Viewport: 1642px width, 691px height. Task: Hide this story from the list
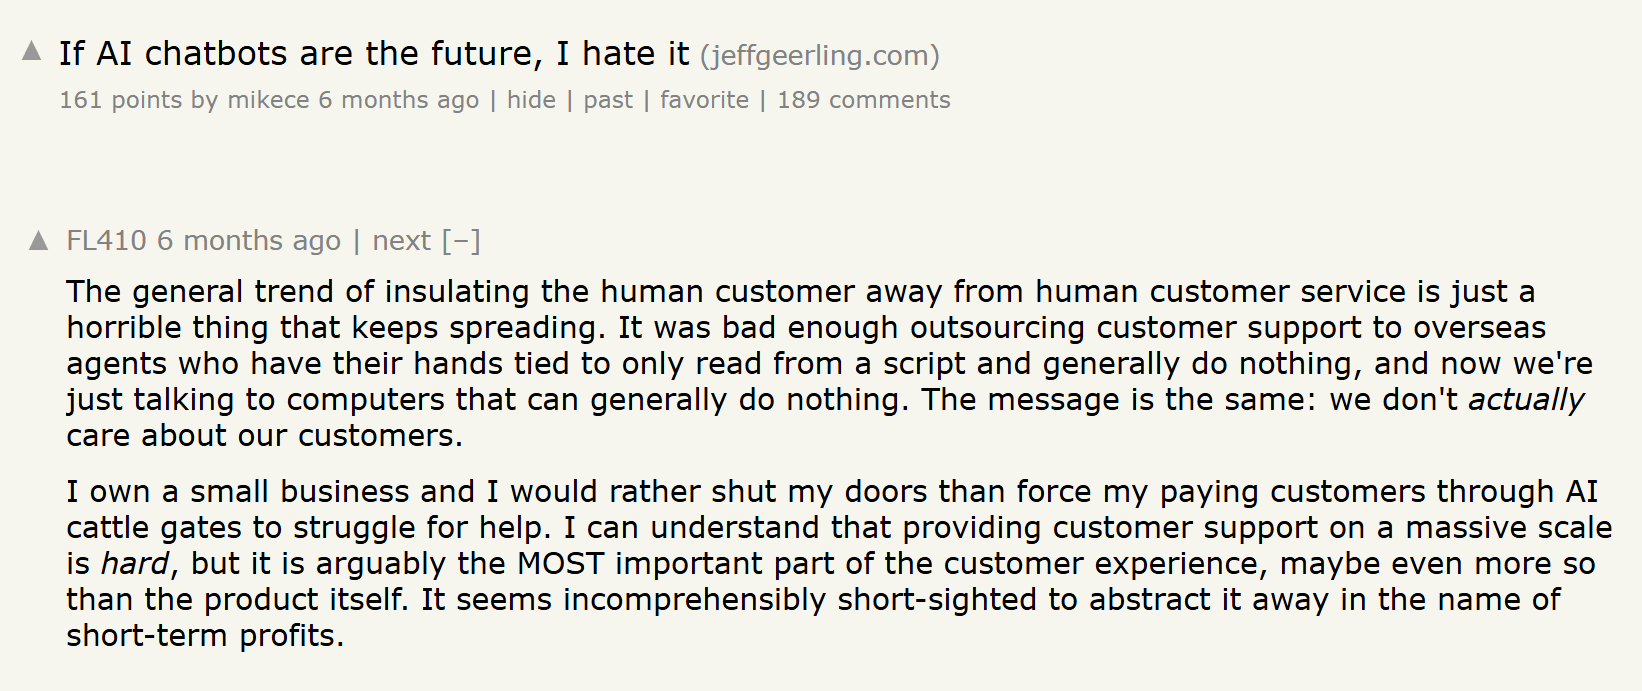click(x=531, y=100)
